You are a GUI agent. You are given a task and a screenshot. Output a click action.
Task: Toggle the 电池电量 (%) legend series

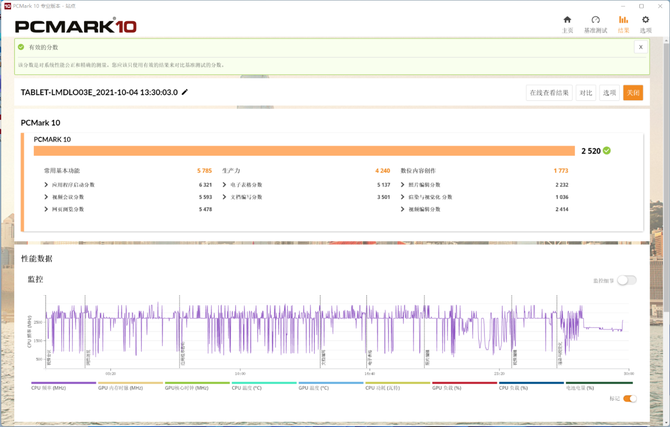599,386
